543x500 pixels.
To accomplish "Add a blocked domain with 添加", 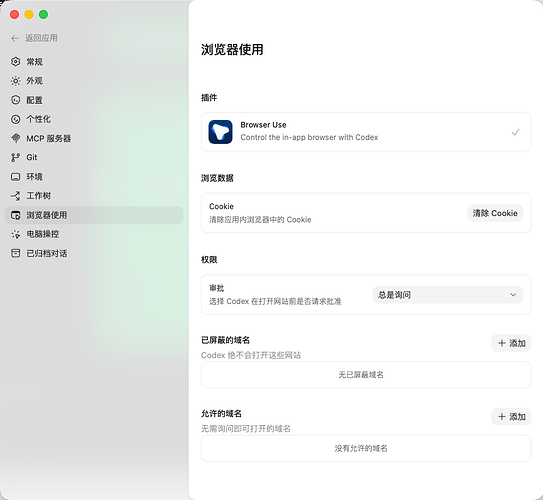I will [511, 343].
